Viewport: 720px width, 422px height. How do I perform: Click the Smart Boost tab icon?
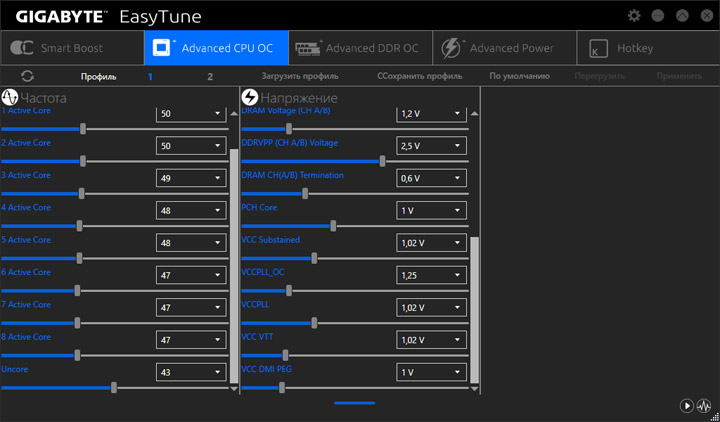coord(22,48)
